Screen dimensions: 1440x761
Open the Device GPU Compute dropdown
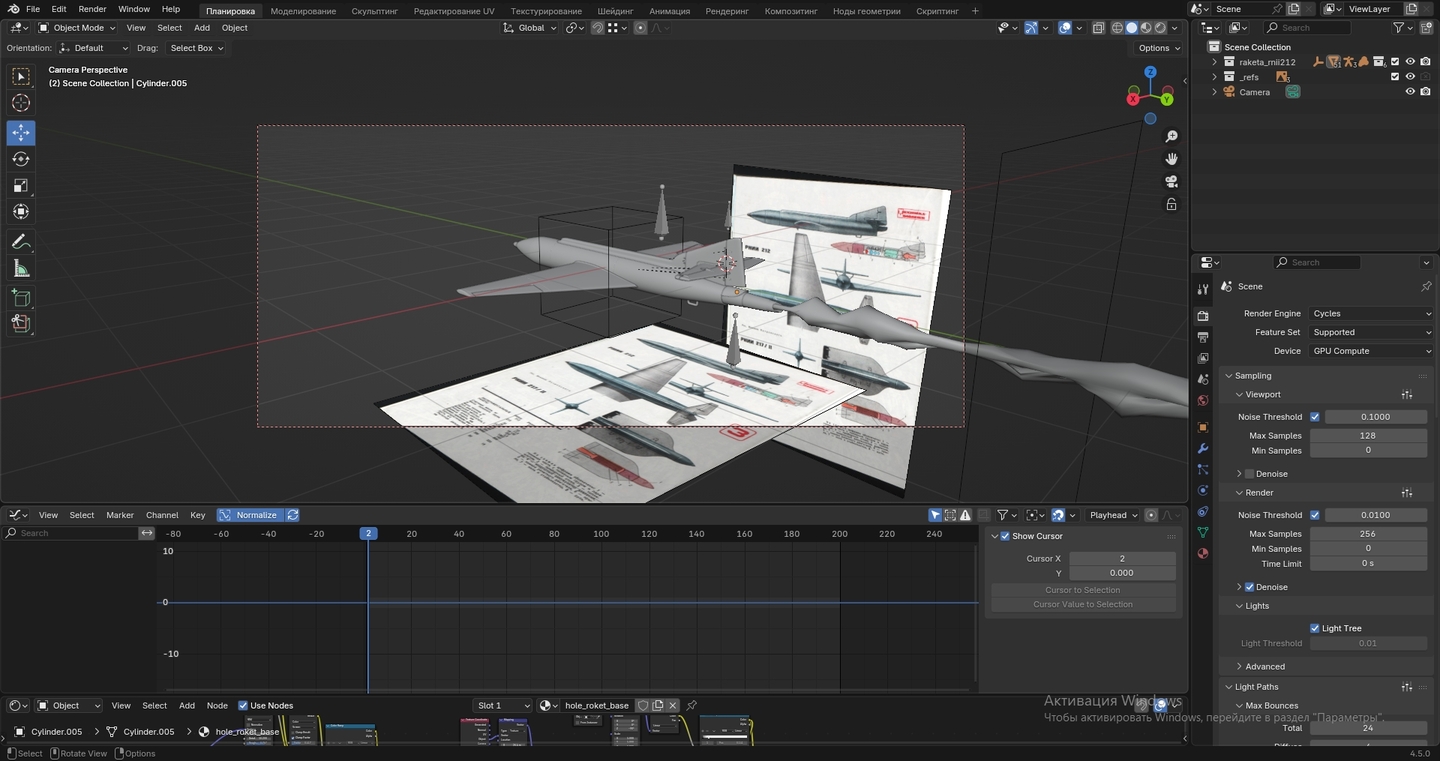click(x=1371, y=351)
